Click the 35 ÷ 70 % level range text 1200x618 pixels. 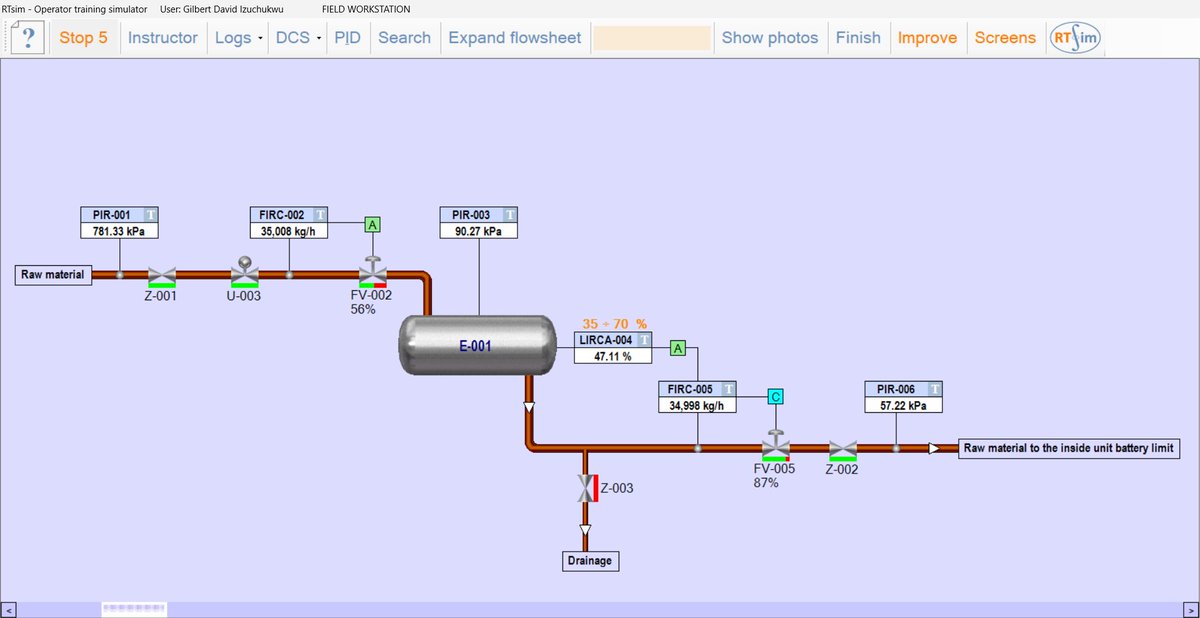click(x=615, y=324)
